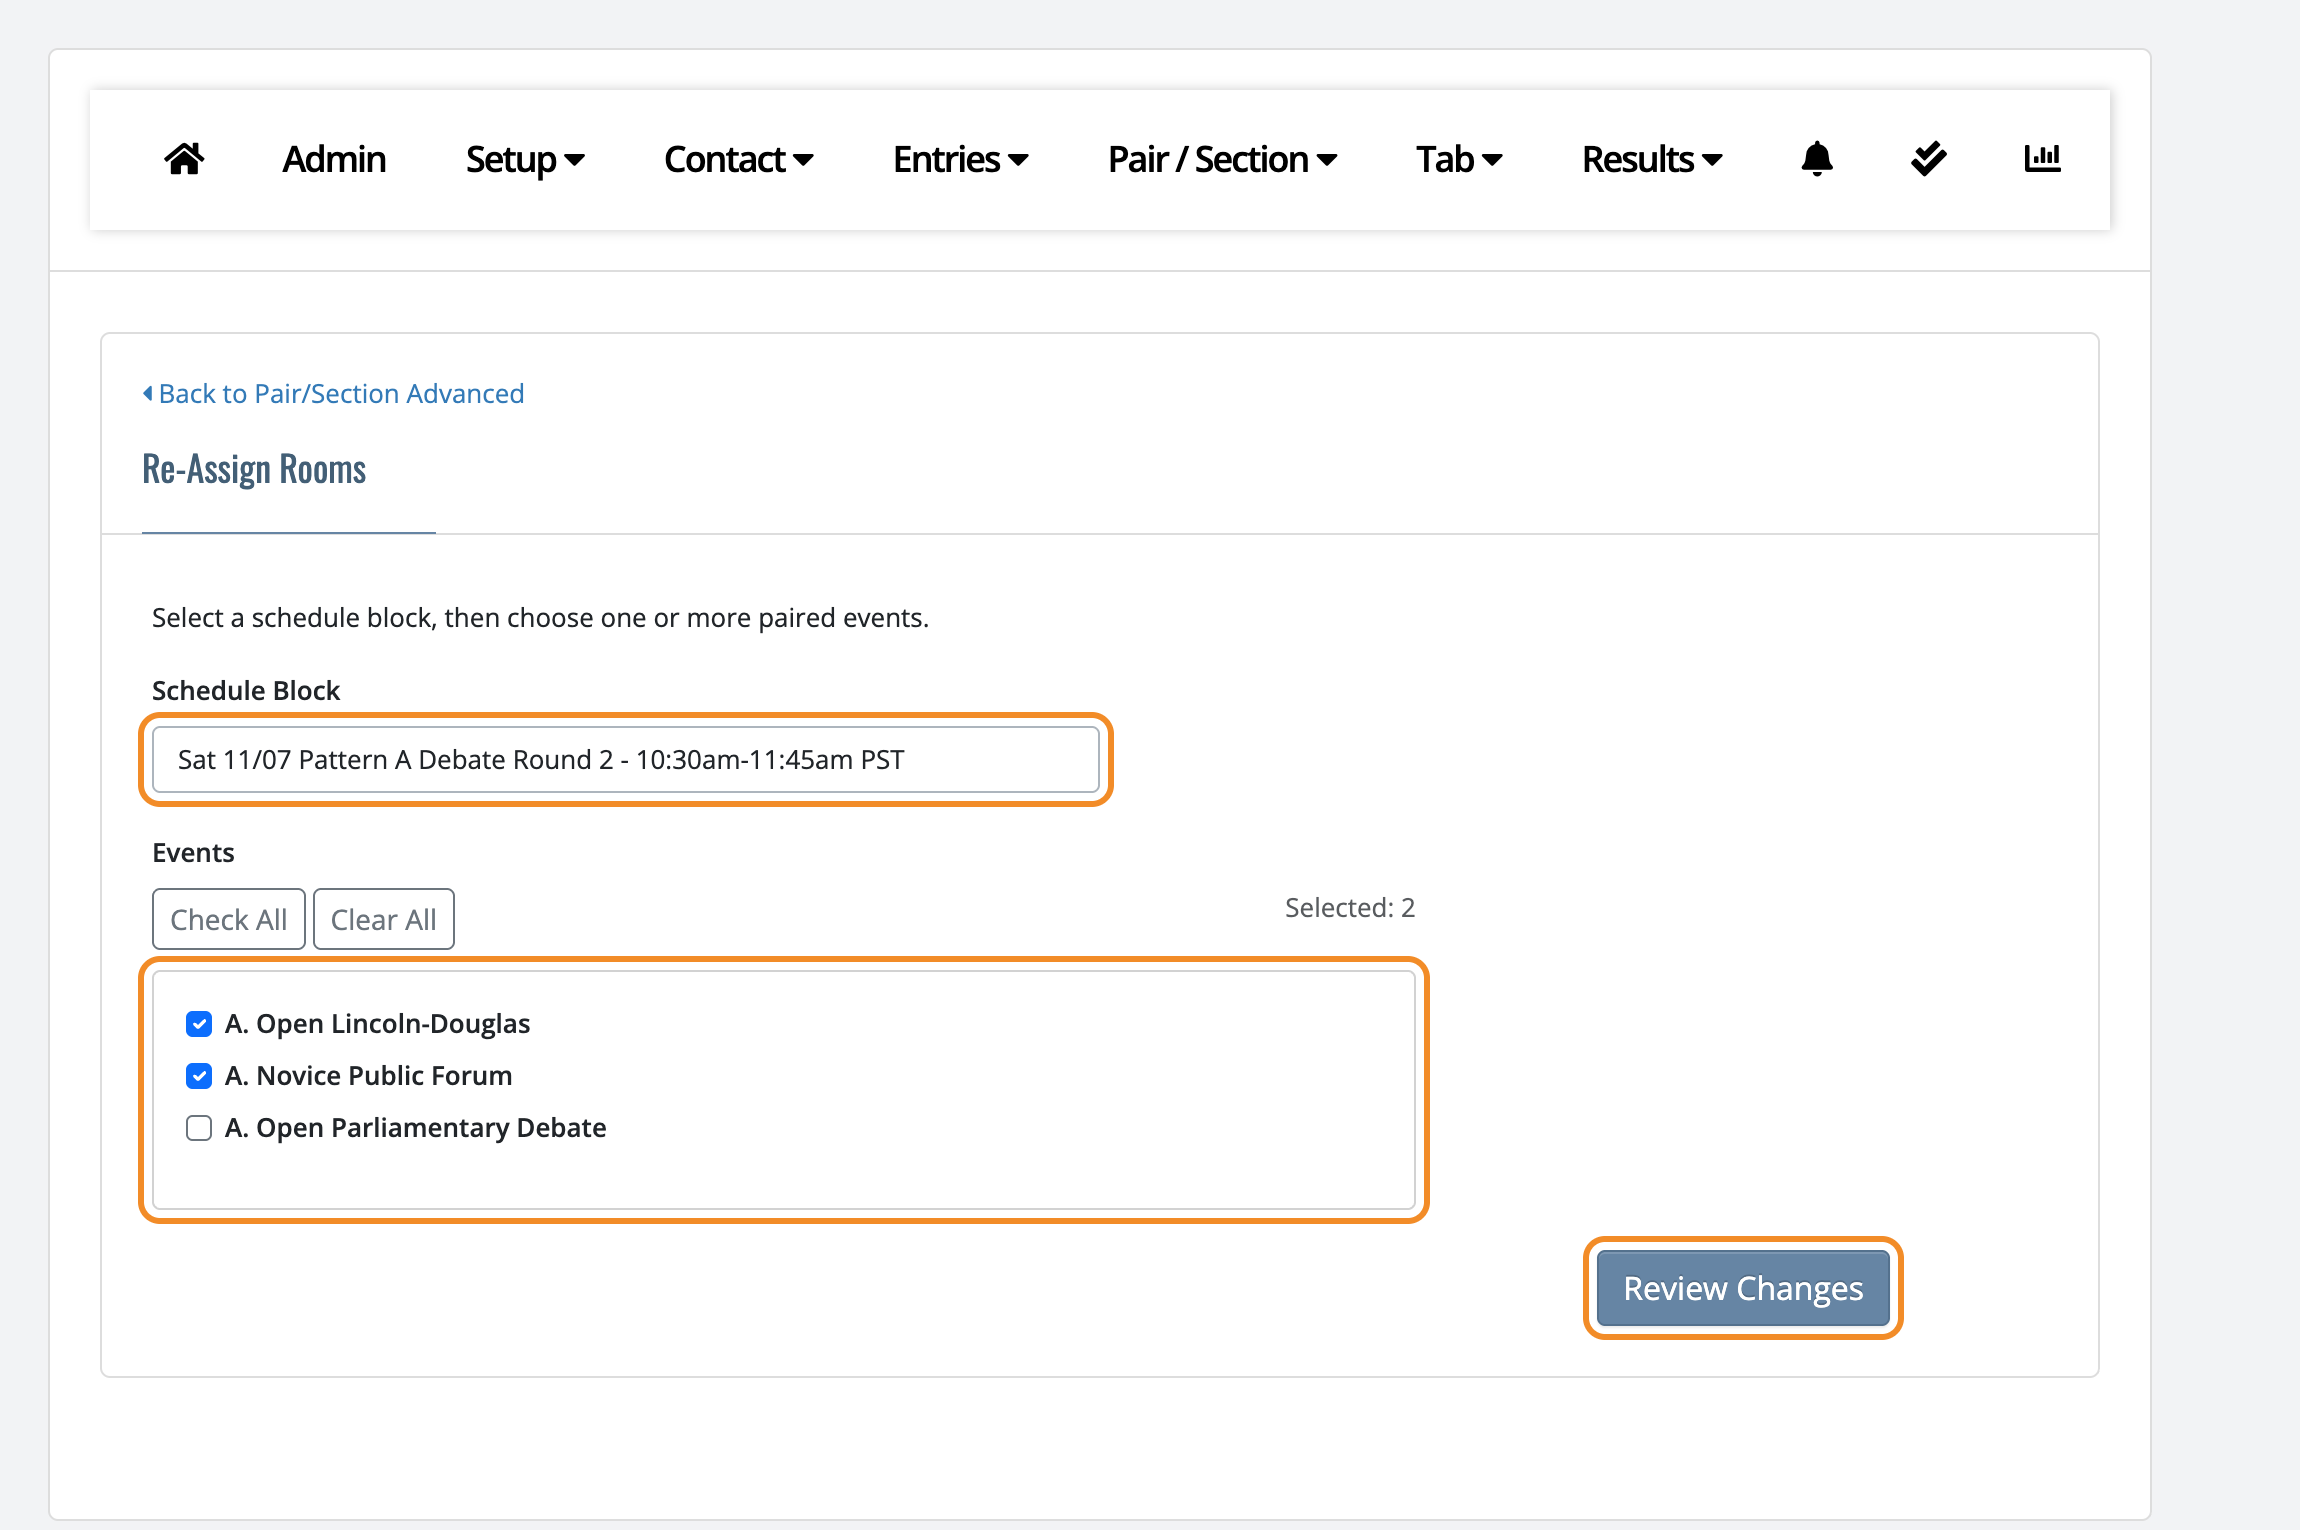Click the Review Changes button
Screen dimensions: 2300x1530
pyautogui.click(x=1743, y=1288)
